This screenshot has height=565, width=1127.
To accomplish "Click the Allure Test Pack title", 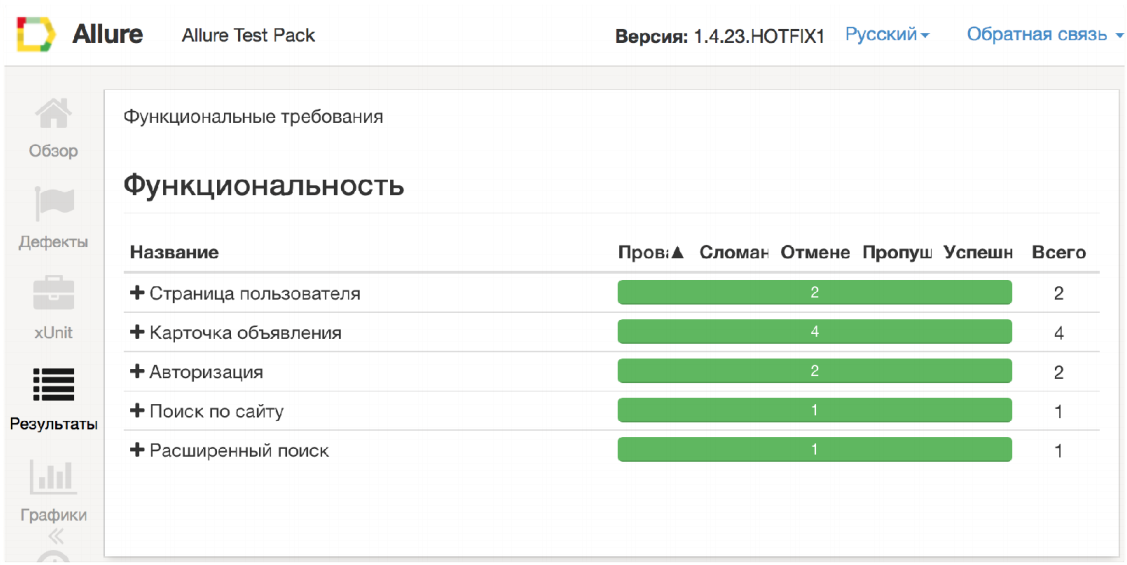I will 248,35.
